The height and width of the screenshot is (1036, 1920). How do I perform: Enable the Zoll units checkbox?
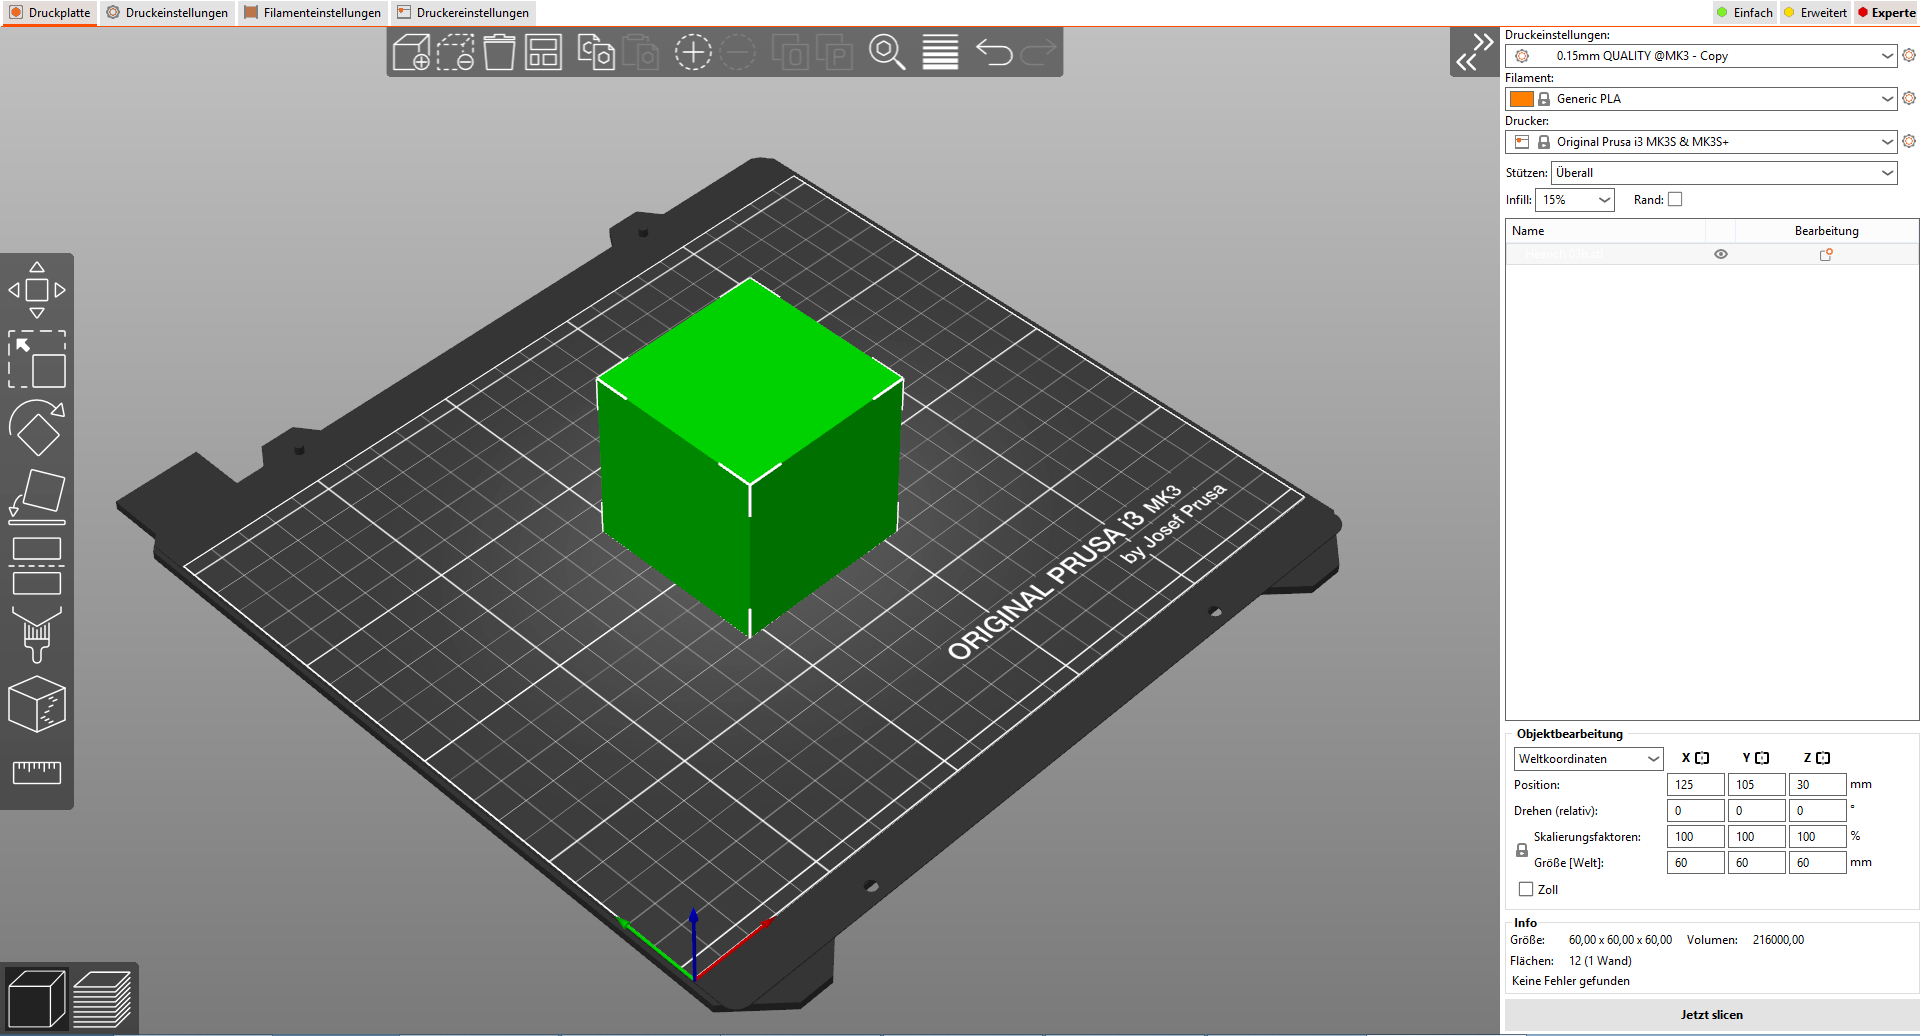pos(1526,889)
